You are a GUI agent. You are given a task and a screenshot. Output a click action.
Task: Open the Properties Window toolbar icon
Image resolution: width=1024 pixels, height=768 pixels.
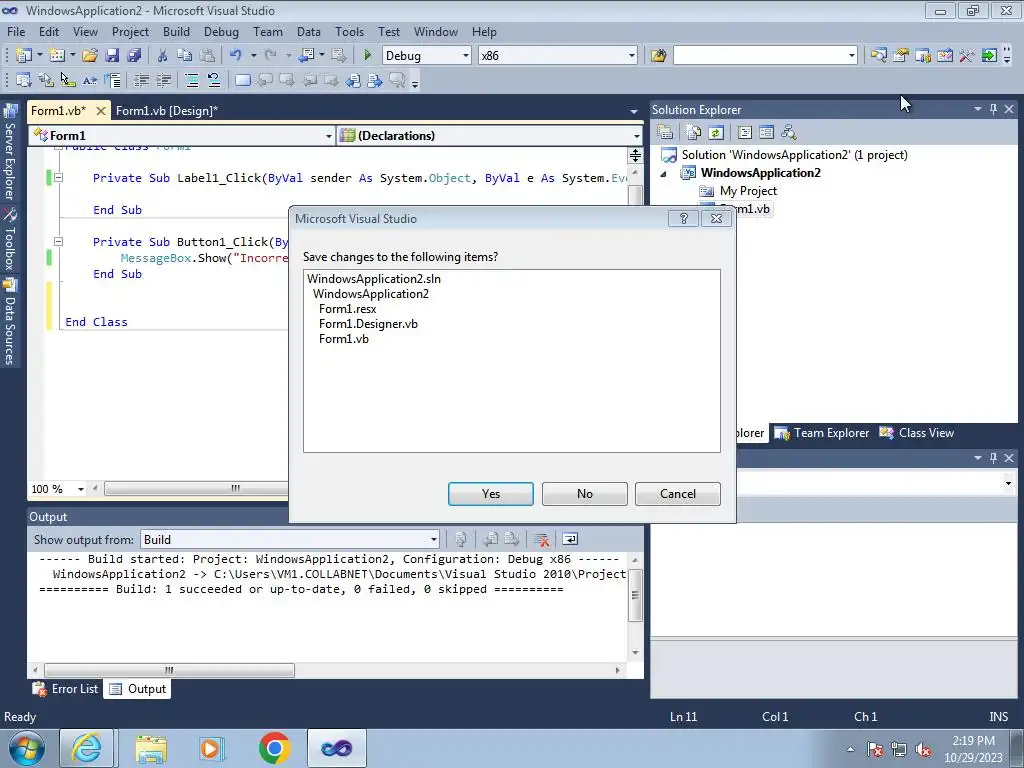pos(901,56)
